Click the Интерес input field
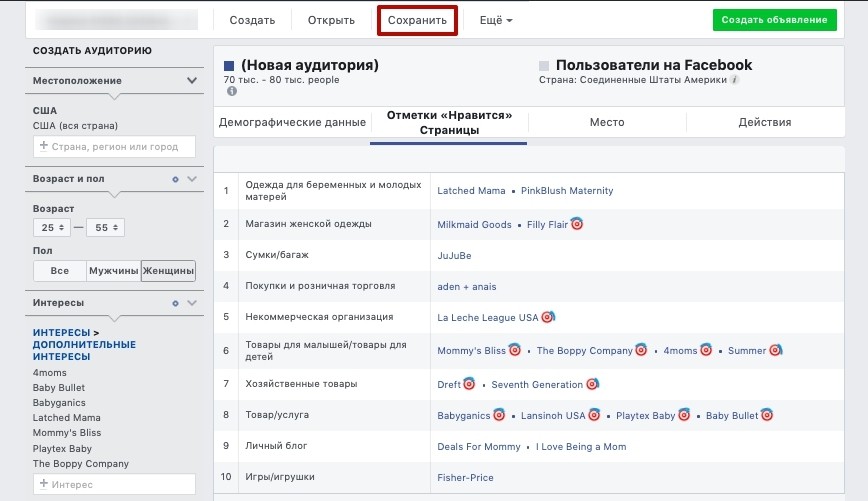 click(114, 484)
